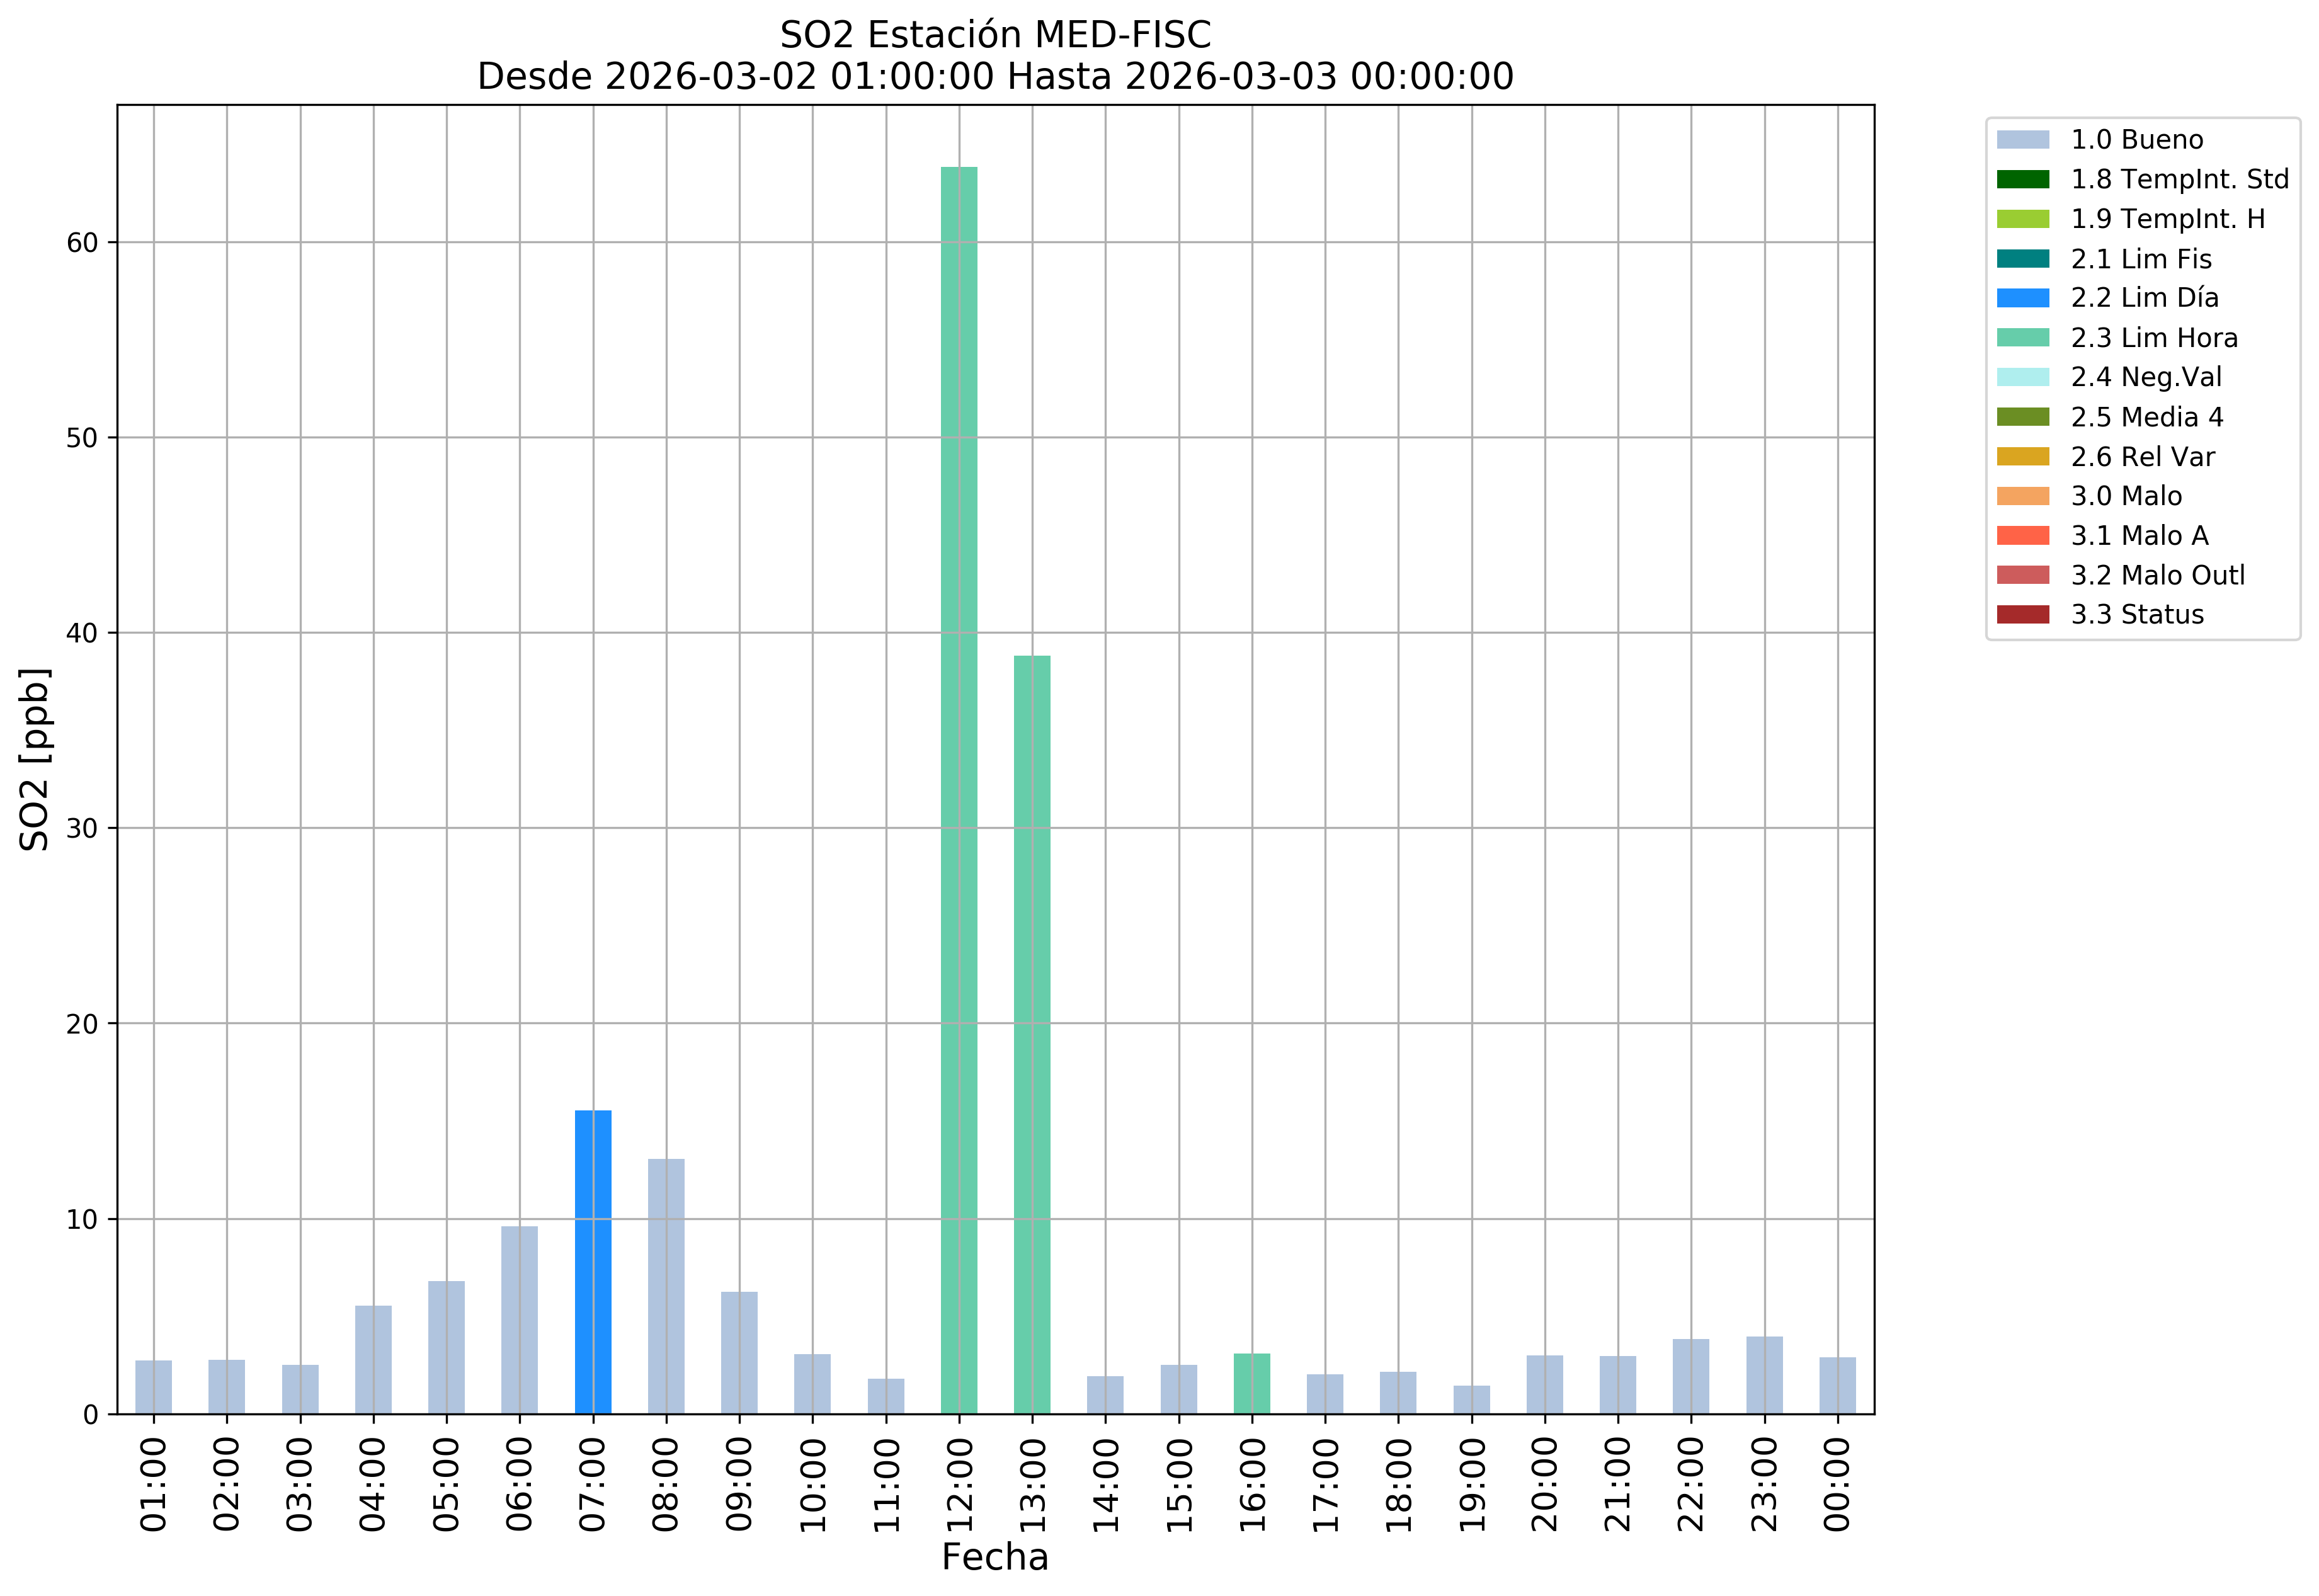Click the chart title SO2 Estación MED-FISC
This screenshot has width=2319, height=1596.
point(995,35)
